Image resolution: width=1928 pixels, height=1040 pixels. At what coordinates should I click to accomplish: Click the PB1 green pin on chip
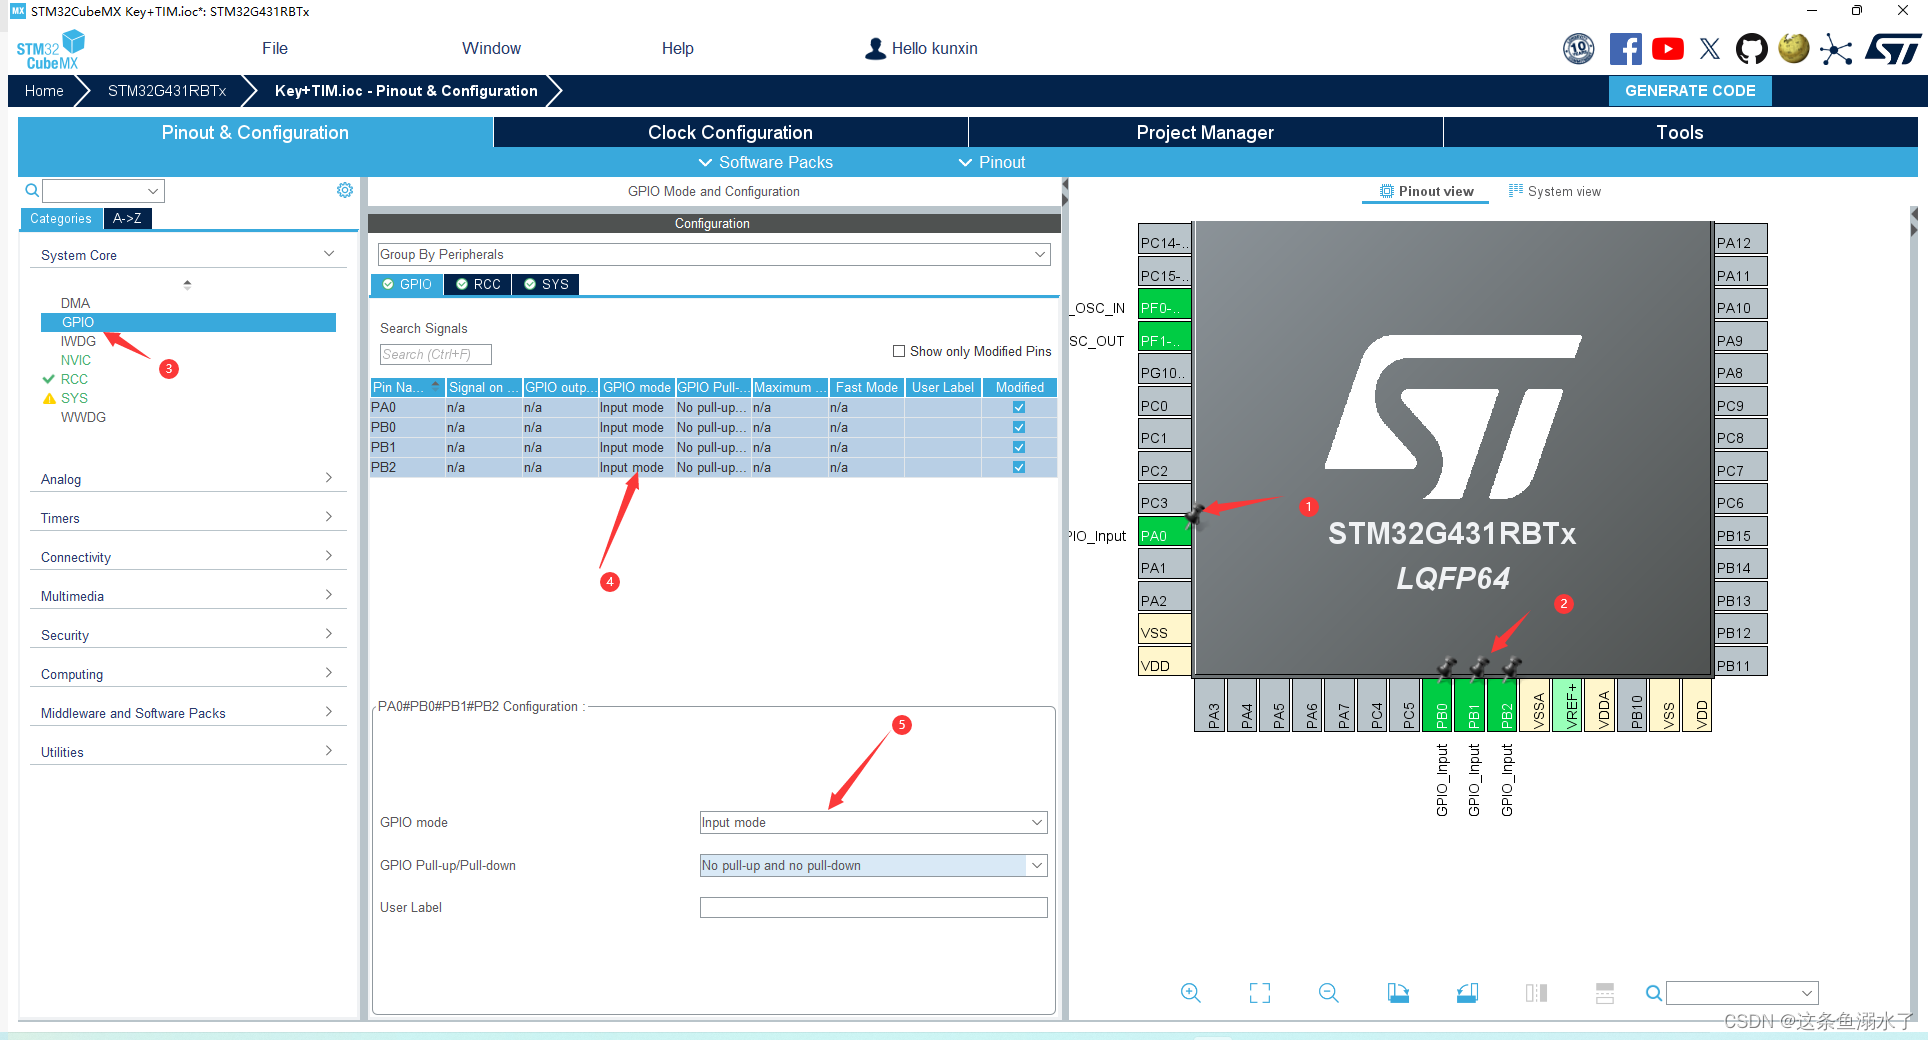click(x=1472, y=705)
